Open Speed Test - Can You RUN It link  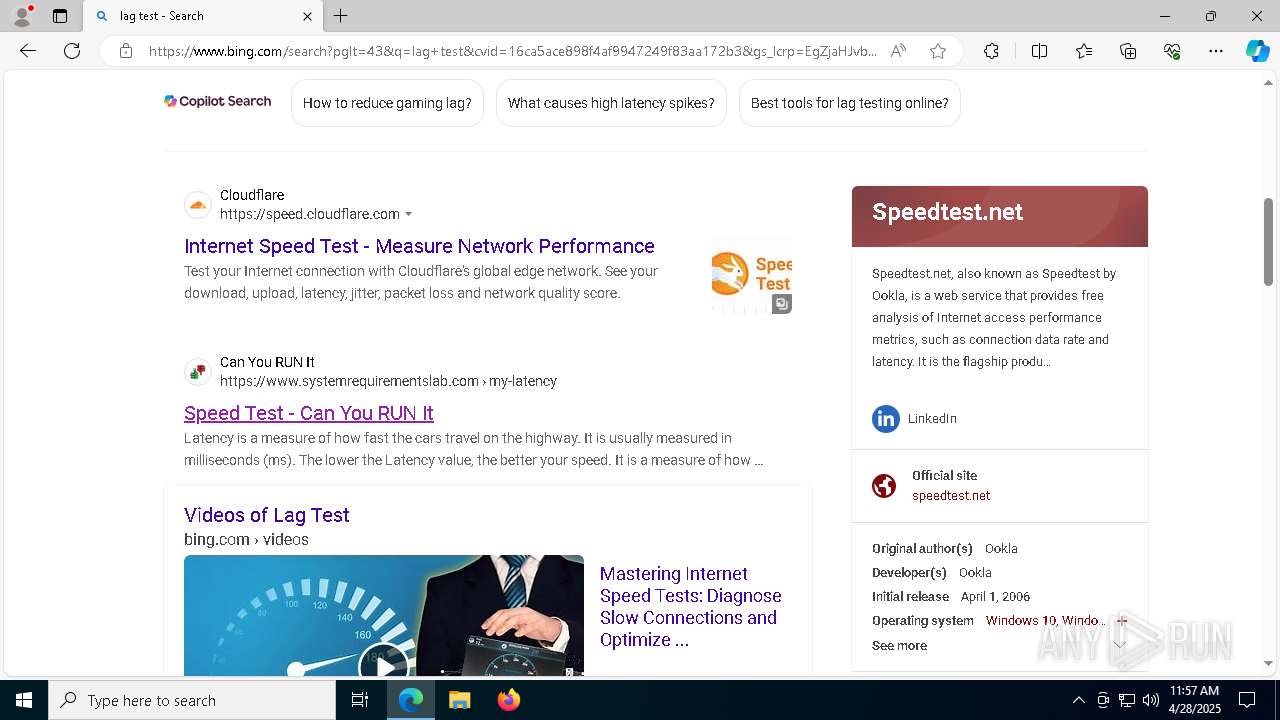pos(309,413)
